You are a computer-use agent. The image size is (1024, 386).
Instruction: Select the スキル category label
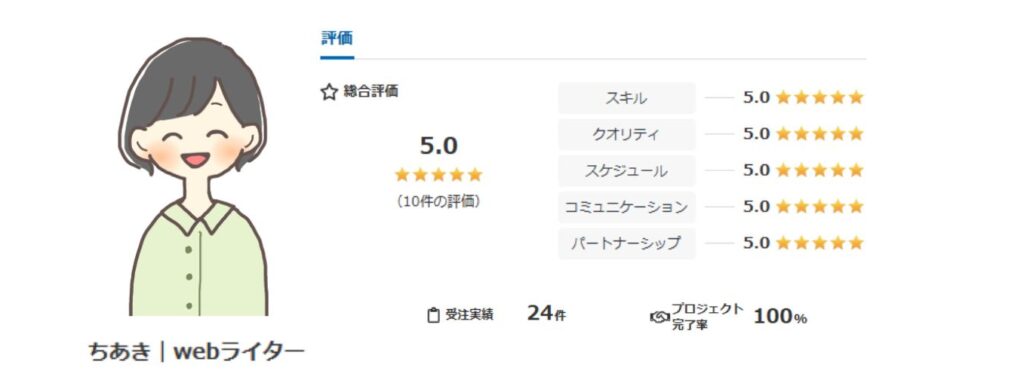(626, 98)
